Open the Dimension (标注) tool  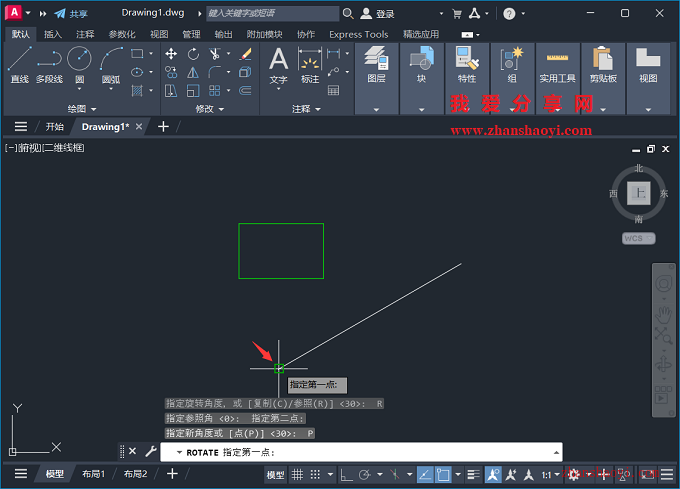pyautogui.click(x=310, y=65)
